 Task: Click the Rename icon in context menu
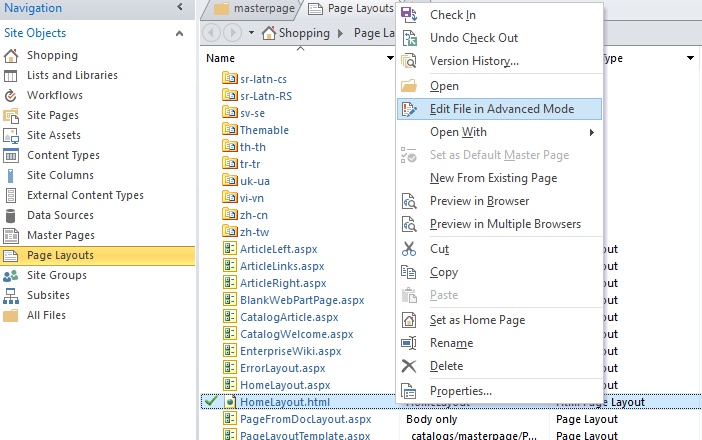click(x=409, y=343)
